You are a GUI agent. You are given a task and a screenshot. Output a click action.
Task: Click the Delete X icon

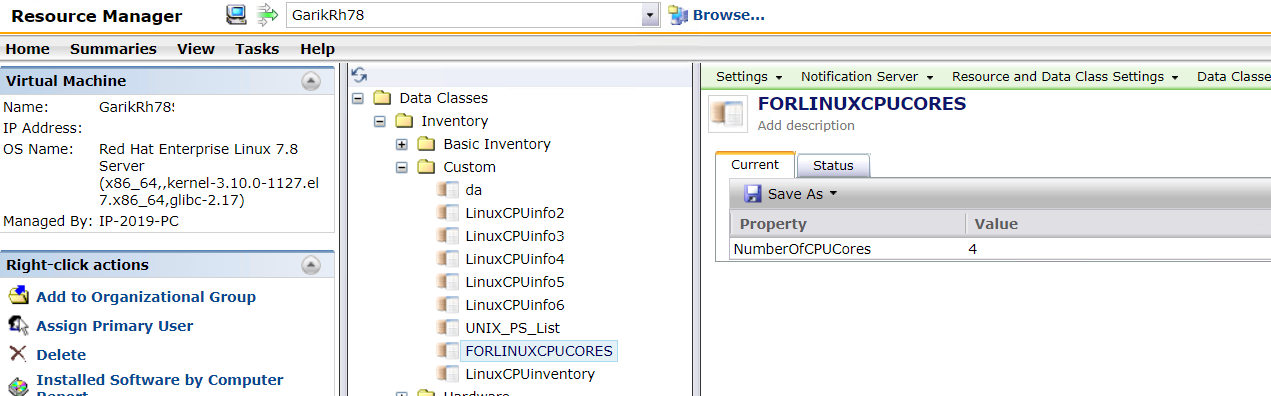(18, 353)
